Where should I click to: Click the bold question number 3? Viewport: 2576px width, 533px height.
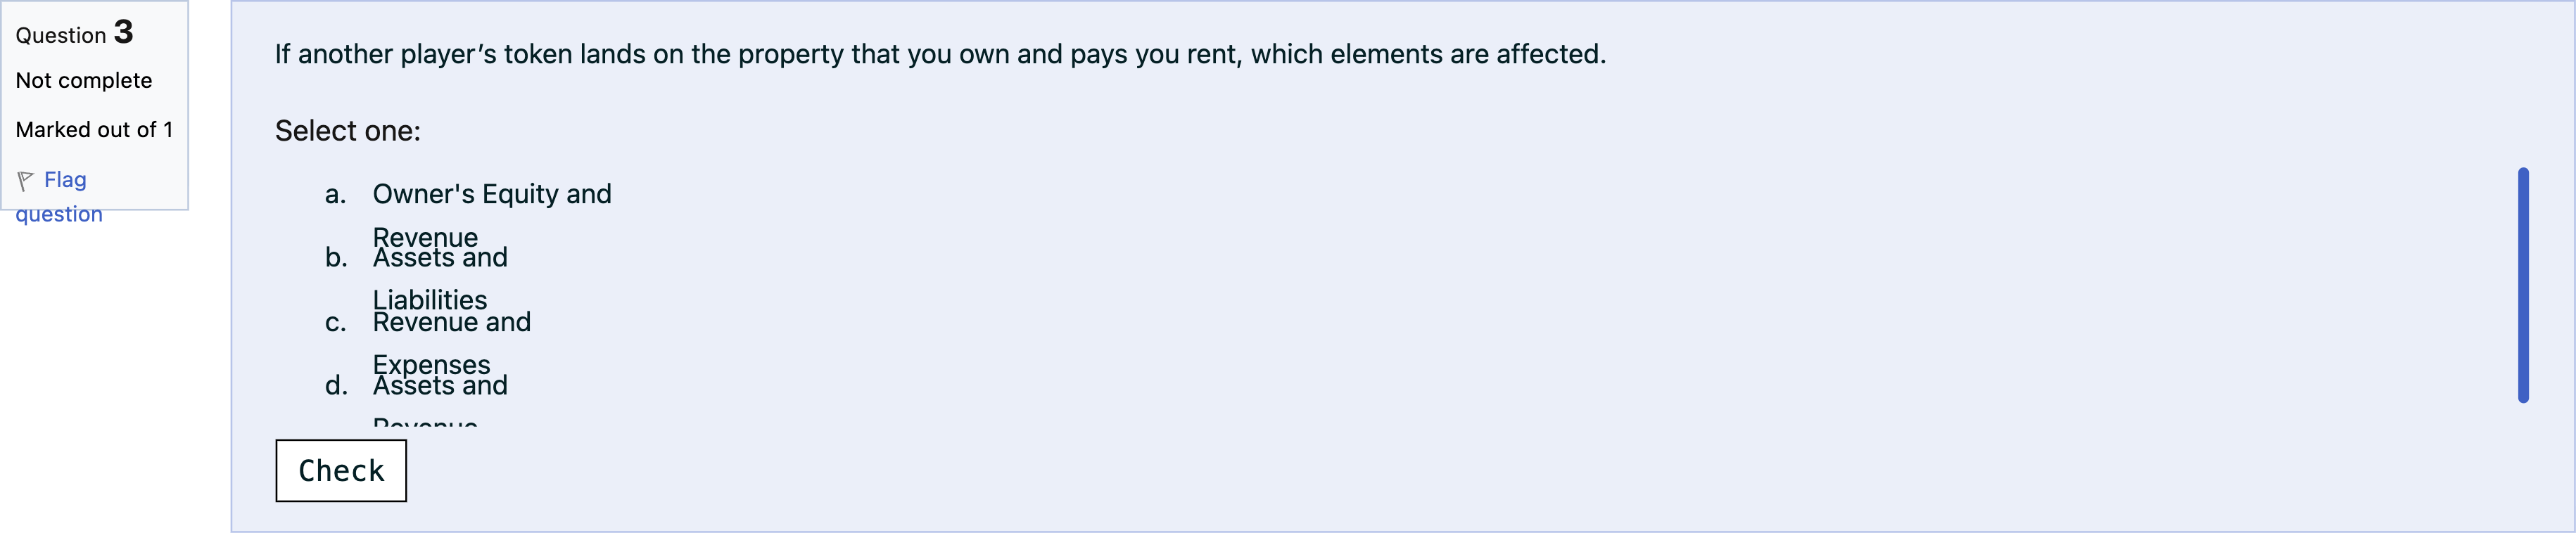coord(123,33)
